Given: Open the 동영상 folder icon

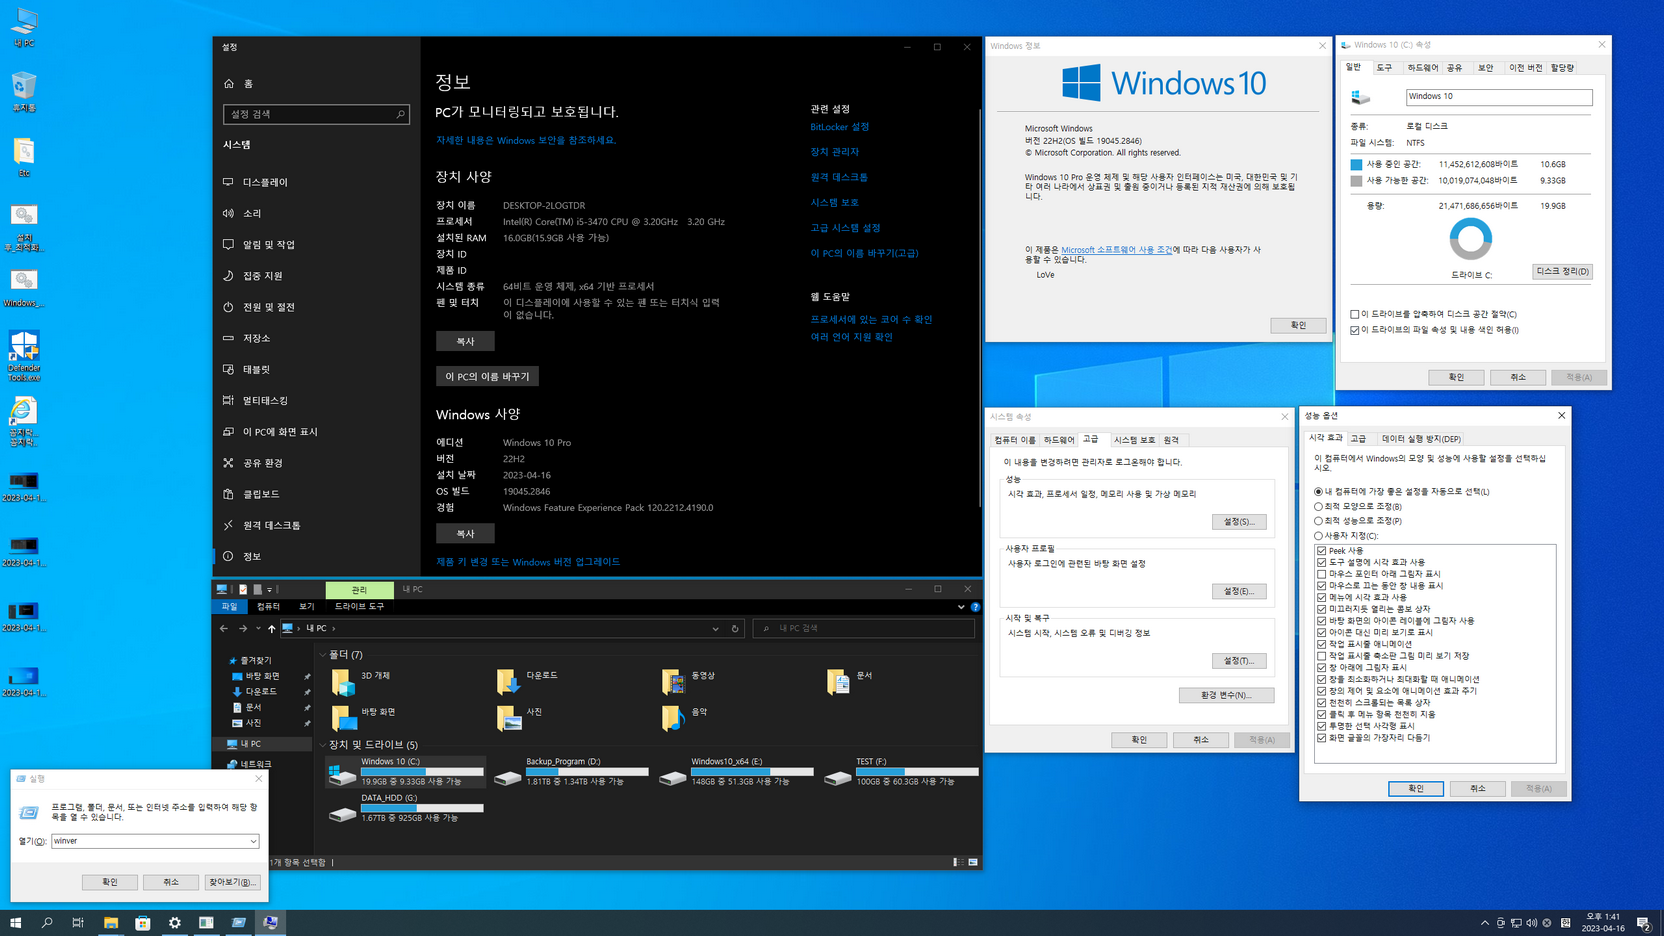Looking at the screenshot, I should (x=673, y=682).
